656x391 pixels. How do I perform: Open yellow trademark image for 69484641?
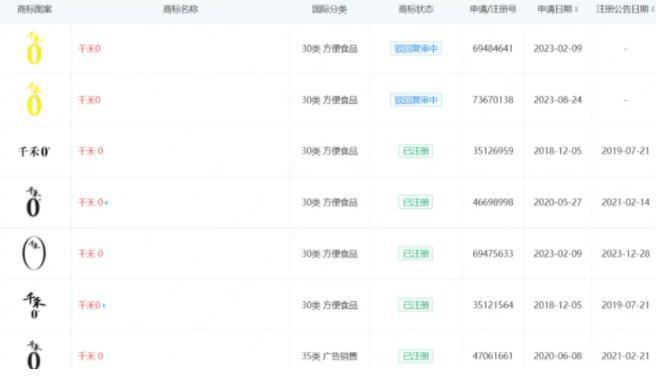pos(34,49)
